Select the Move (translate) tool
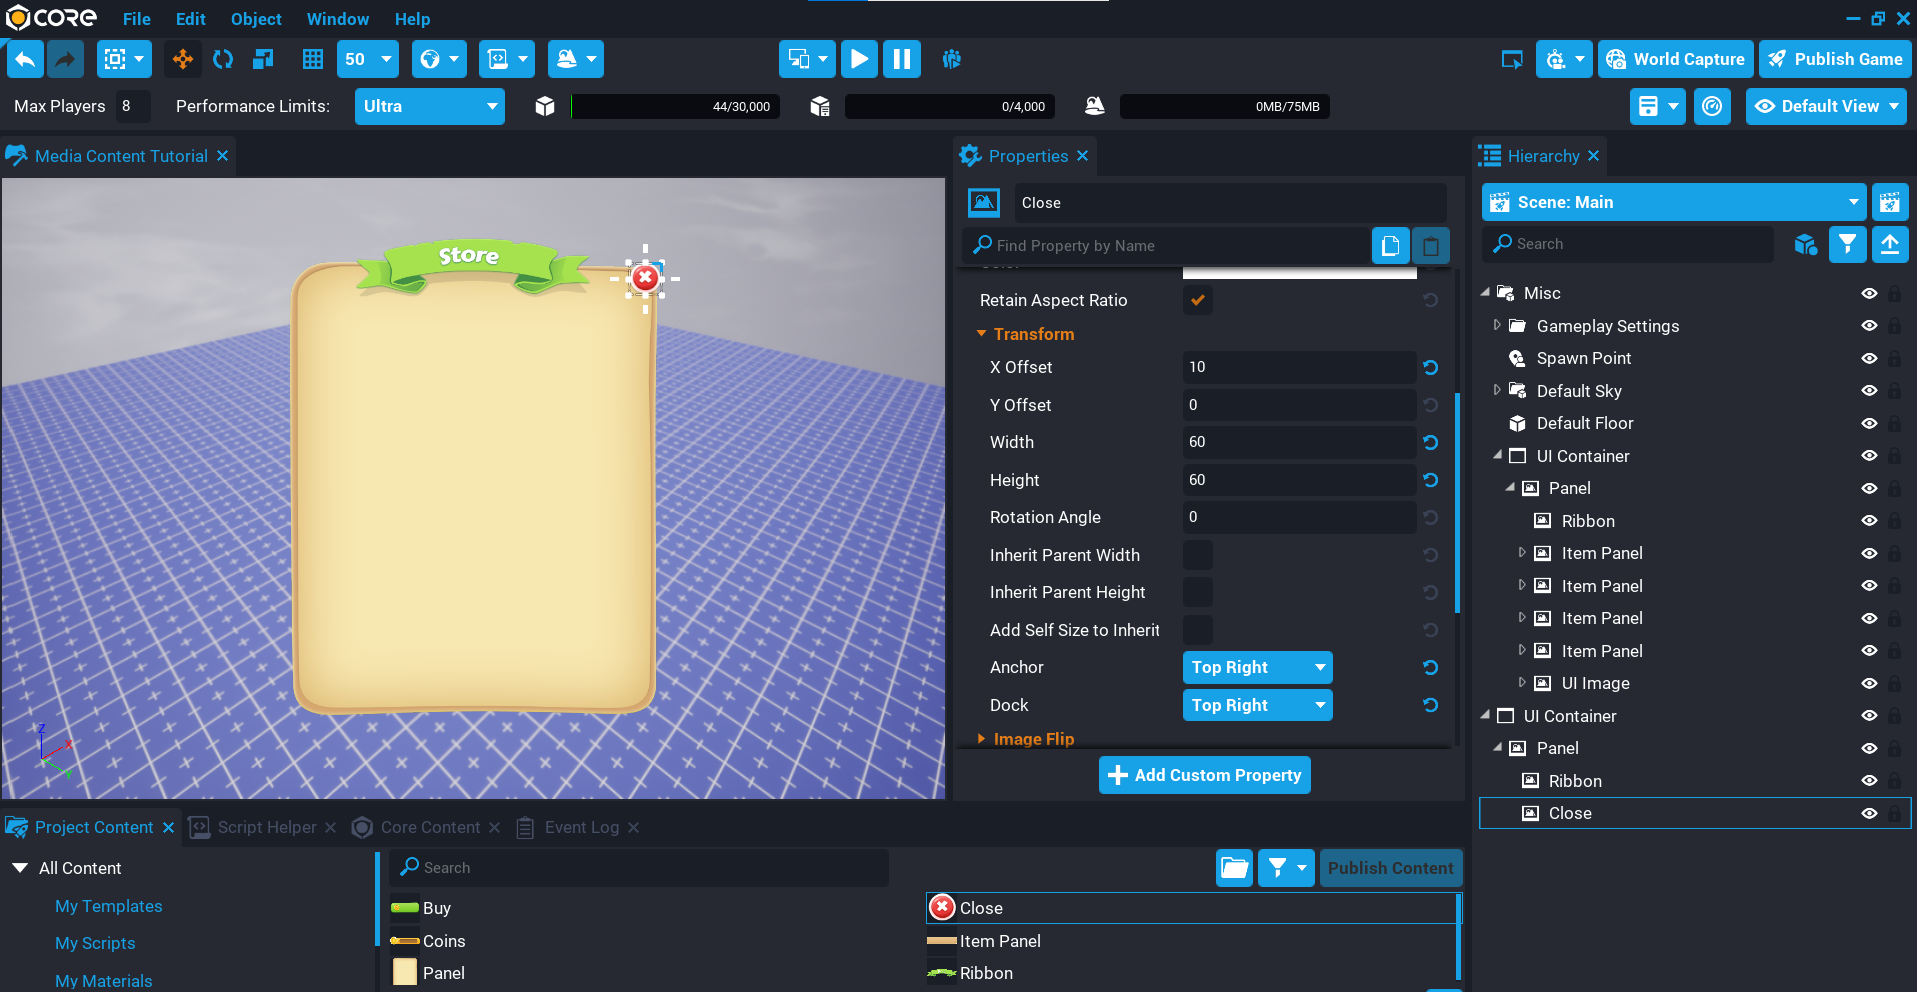Screen dimensions: 1917x992 (x=183, y=59)
